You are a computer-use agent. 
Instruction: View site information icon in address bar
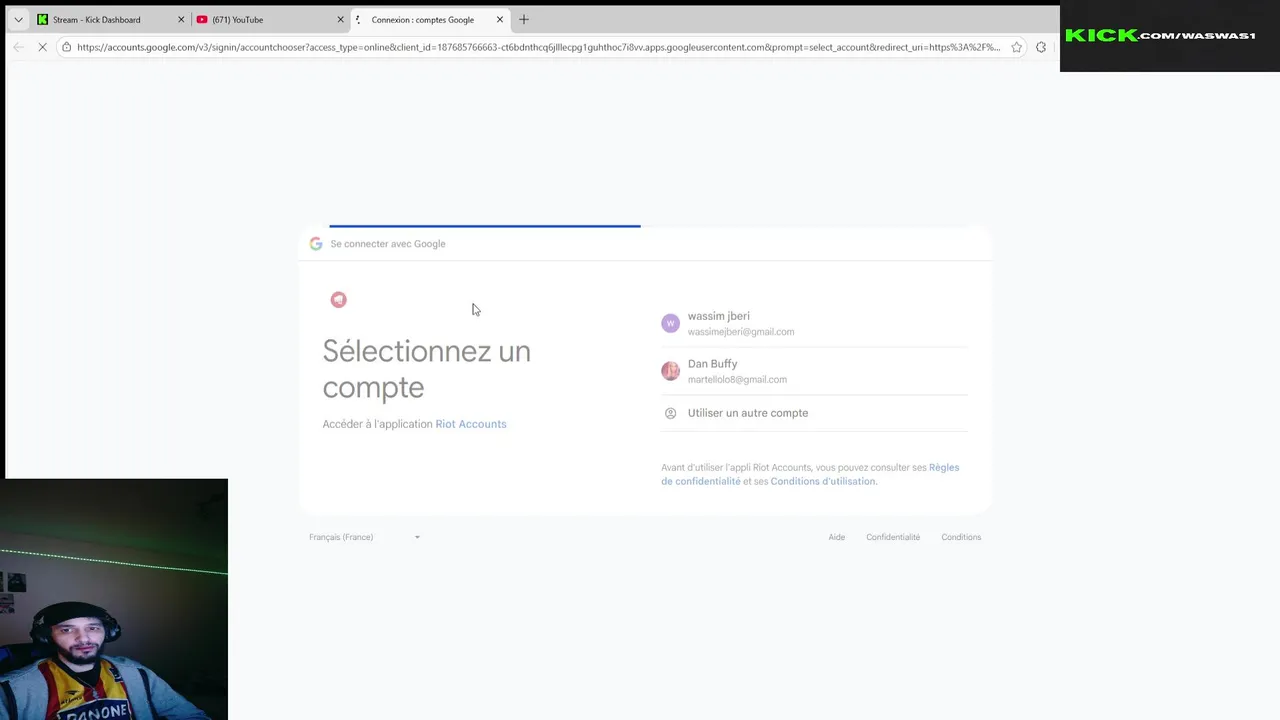pyautogui.click(x=66, y=47)
